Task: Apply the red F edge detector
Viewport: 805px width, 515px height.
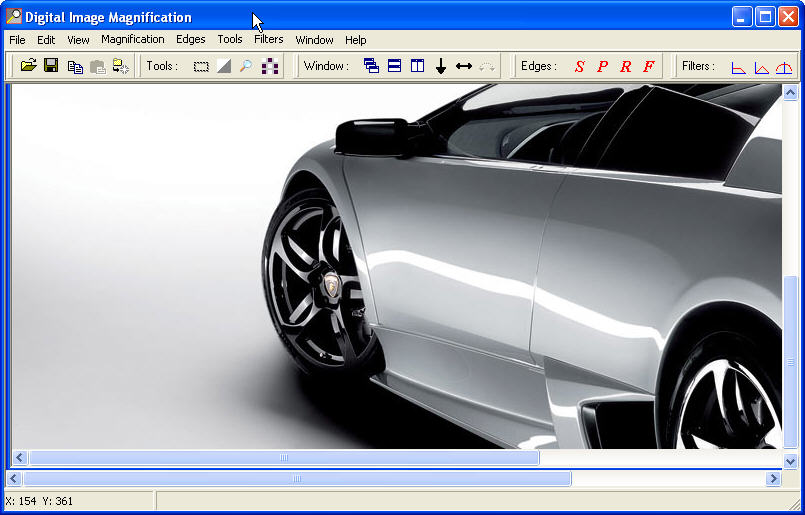Action: (x=648, y=67)
